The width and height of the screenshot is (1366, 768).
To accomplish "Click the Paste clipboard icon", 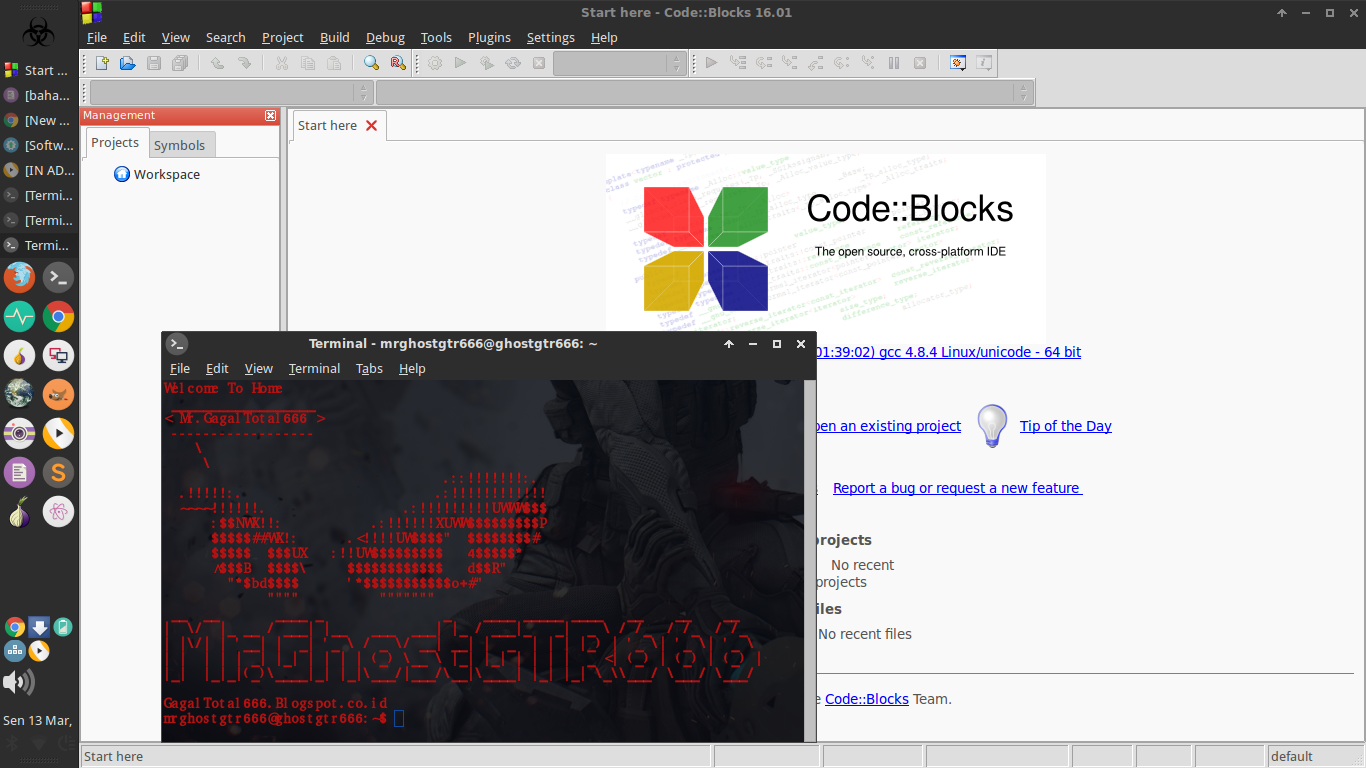I will click(x=334, y=63).
